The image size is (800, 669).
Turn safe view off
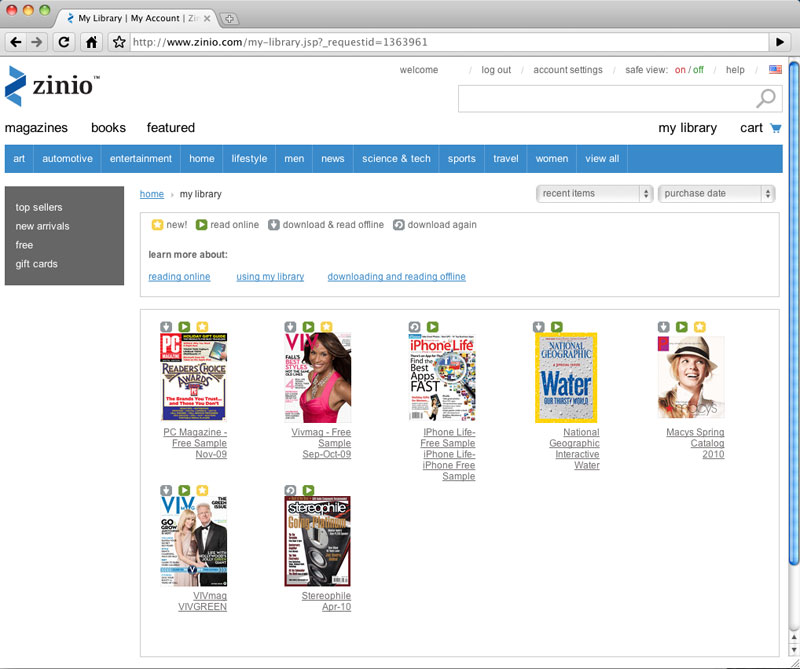(x=698, y=70)
